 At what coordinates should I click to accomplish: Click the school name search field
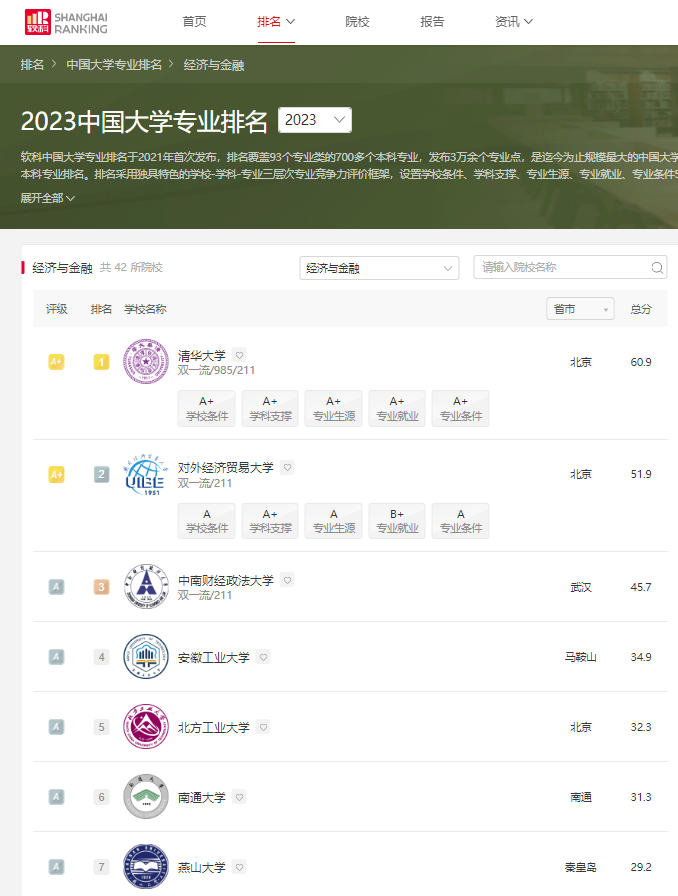pos(563,268)
